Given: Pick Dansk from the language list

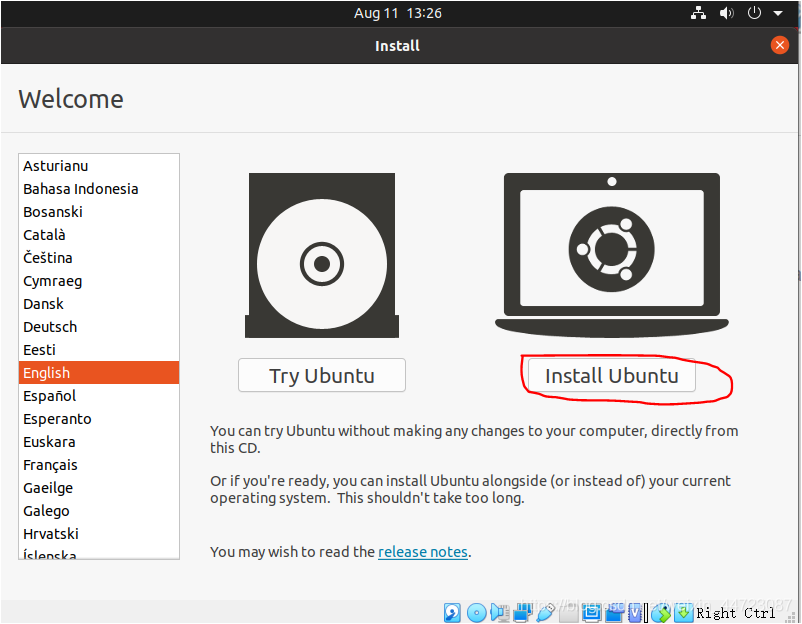Looking at the screenshot, I should click(99, 304).
